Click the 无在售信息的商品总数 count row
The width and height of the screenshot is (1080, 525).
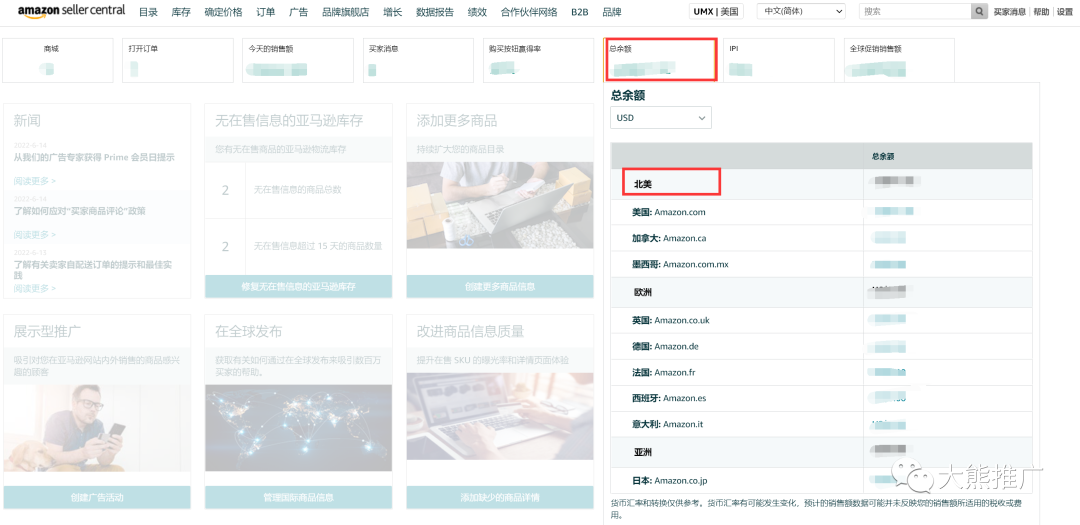298,190
